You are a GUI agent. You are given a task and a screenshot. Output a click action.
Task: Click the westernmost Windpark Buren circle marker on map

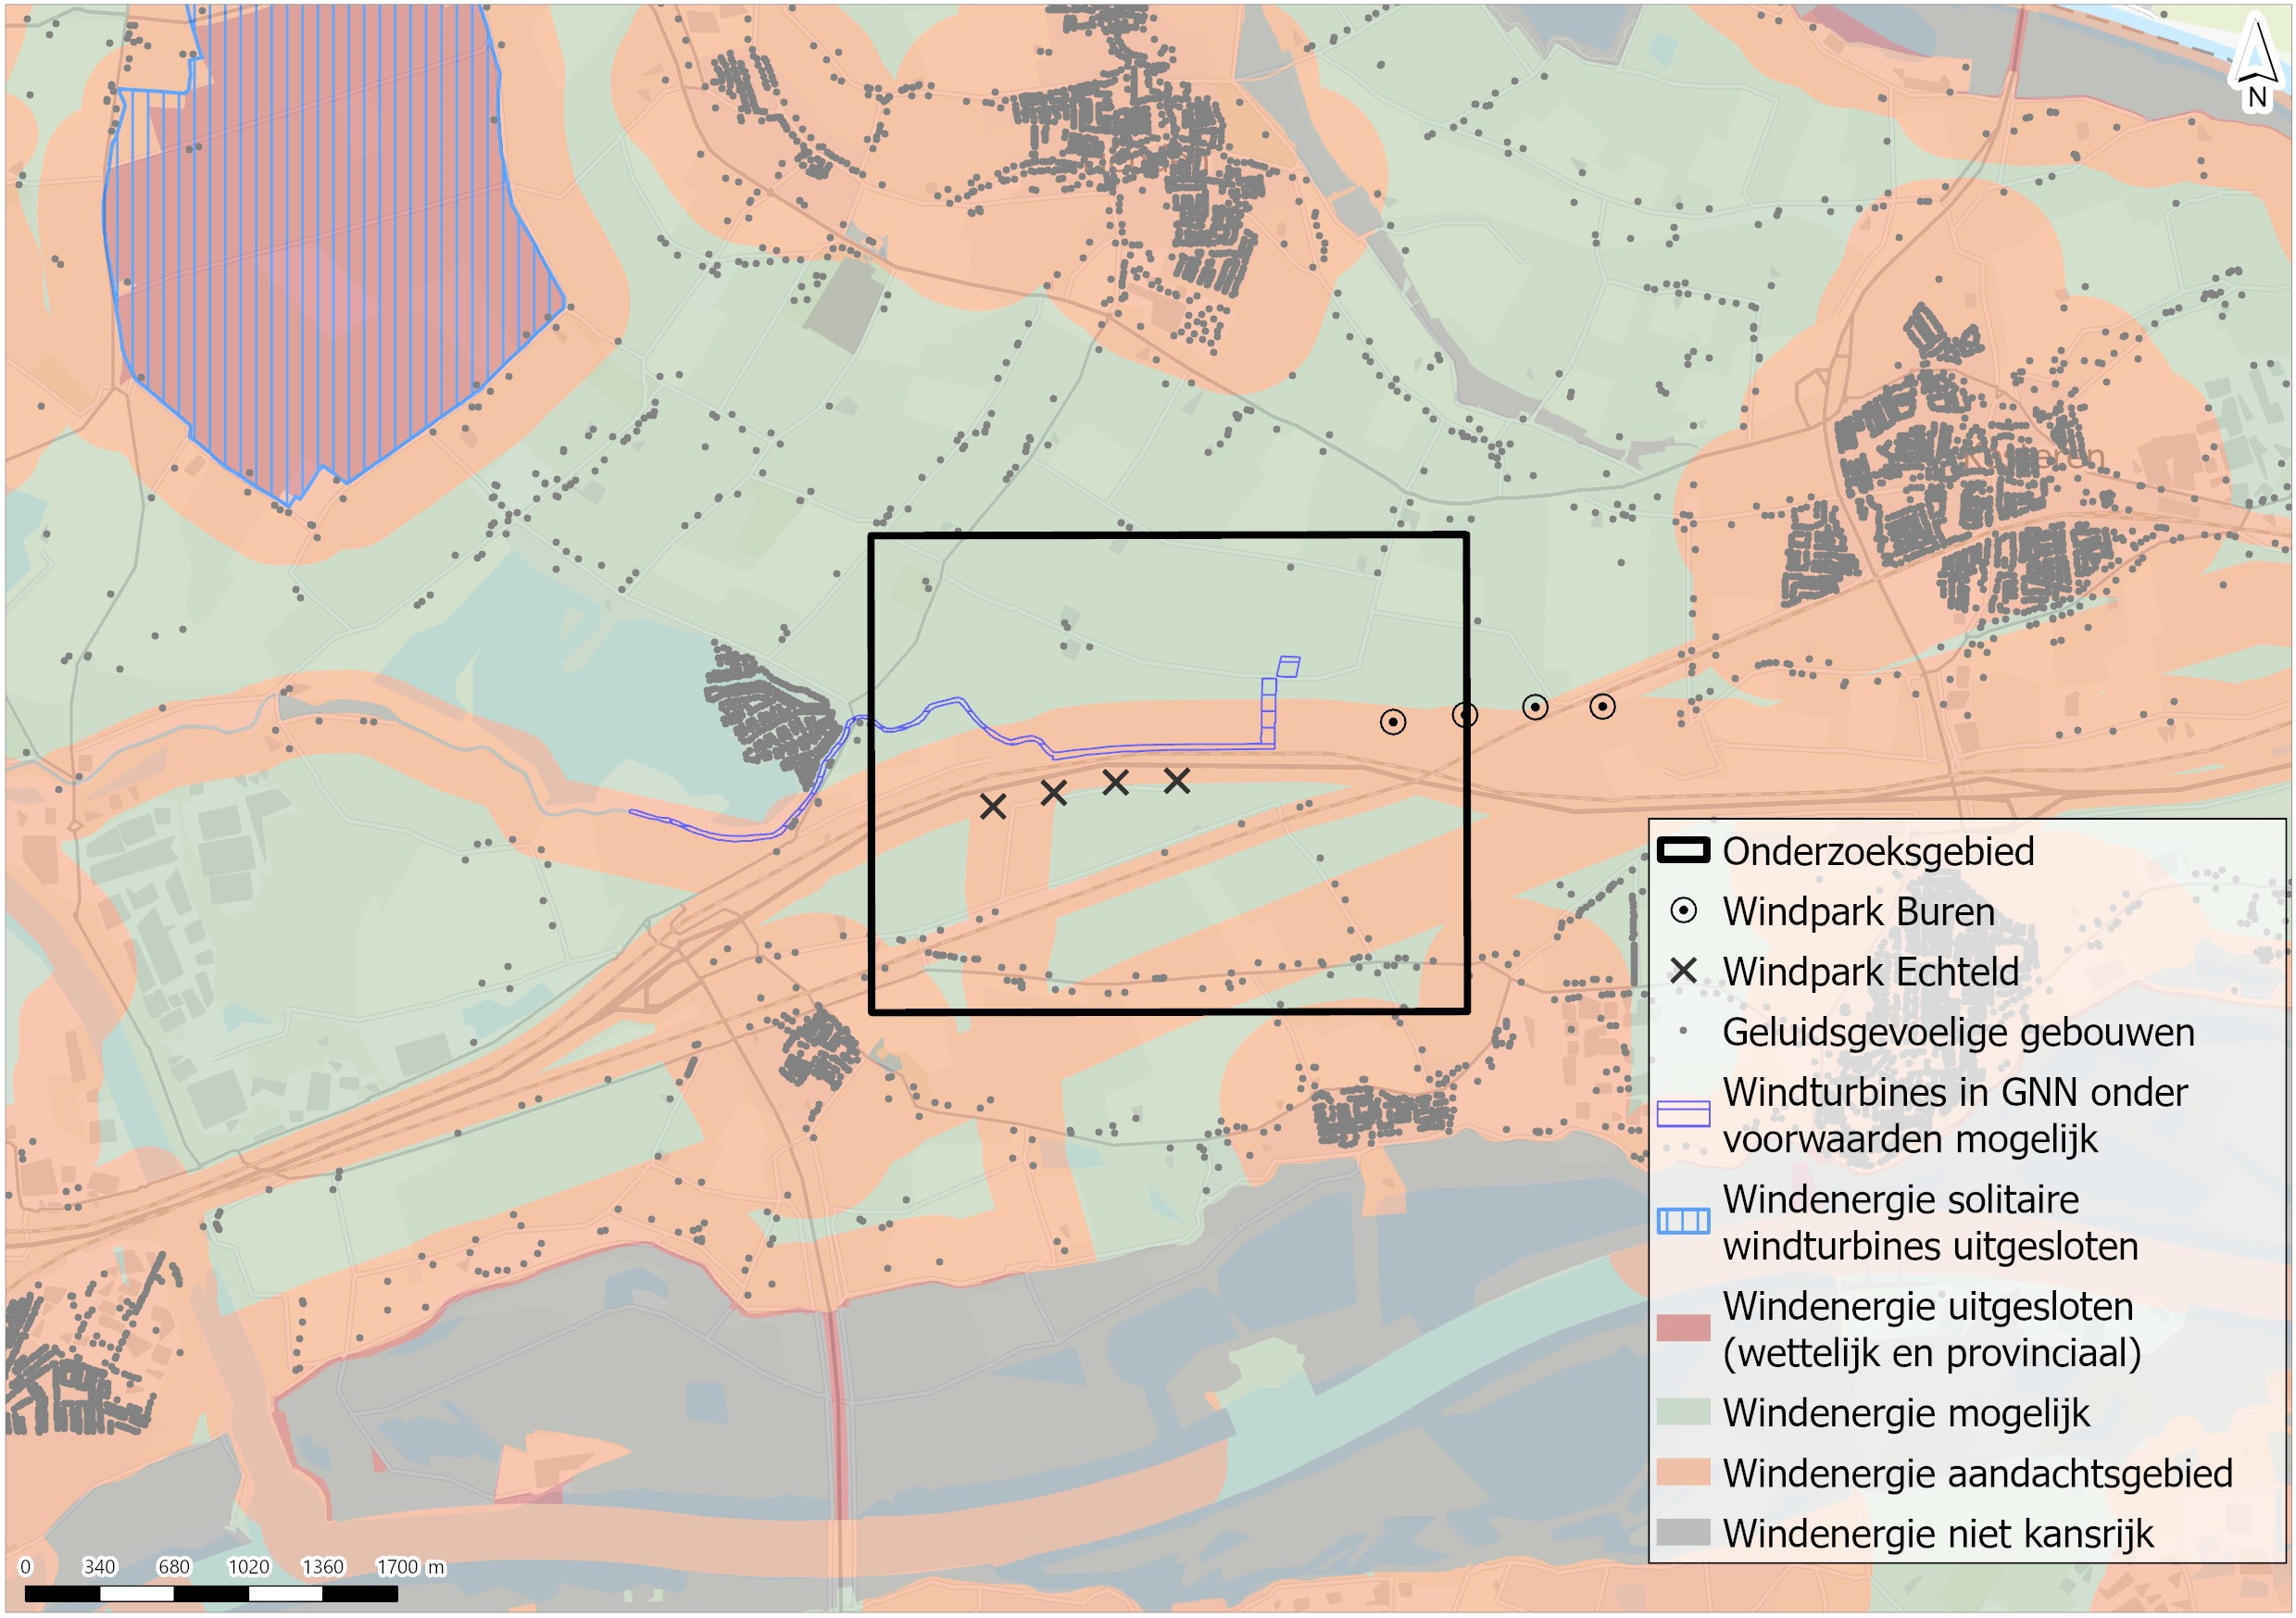point(1393,722)
